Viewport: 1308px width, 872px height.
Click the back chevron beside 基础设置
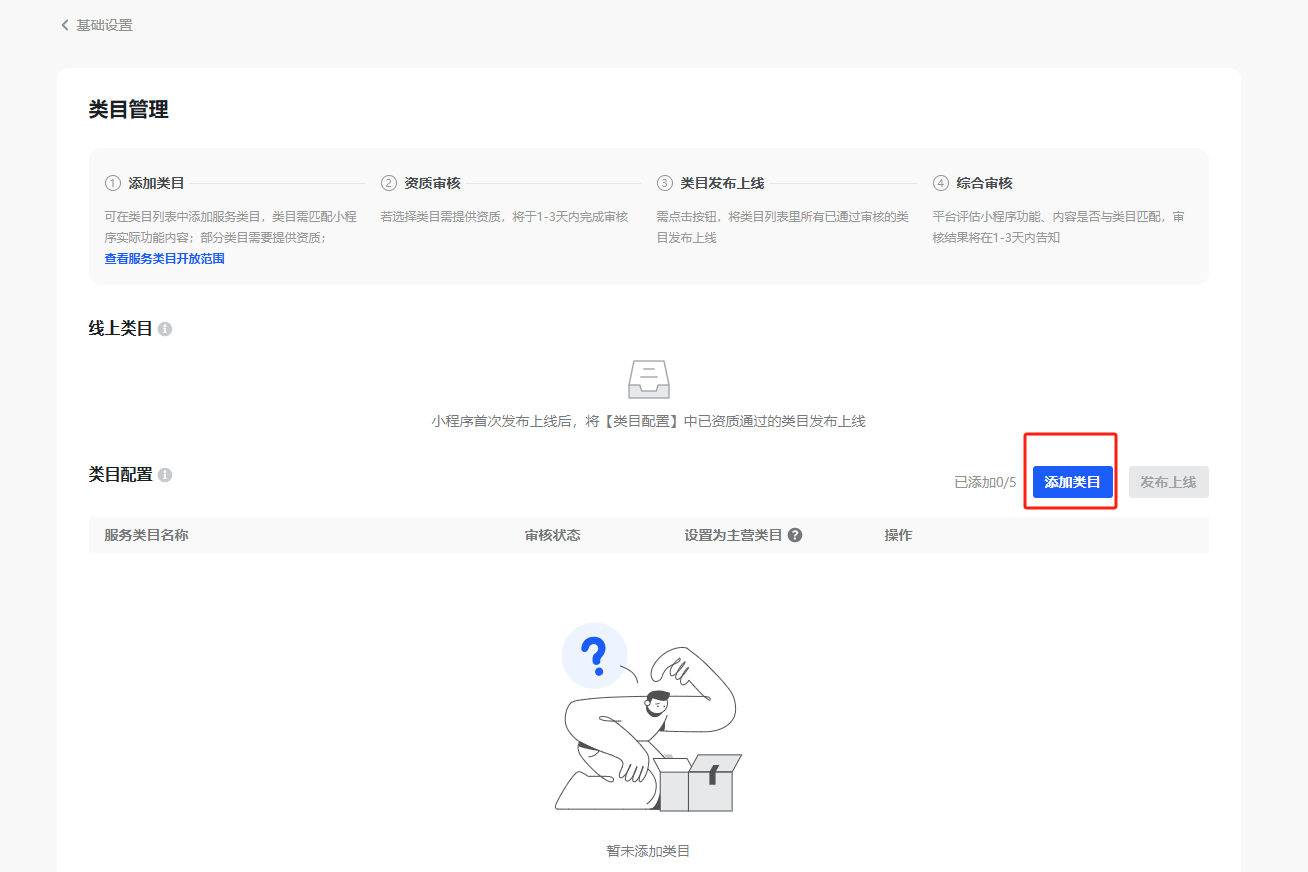(65, 25)
